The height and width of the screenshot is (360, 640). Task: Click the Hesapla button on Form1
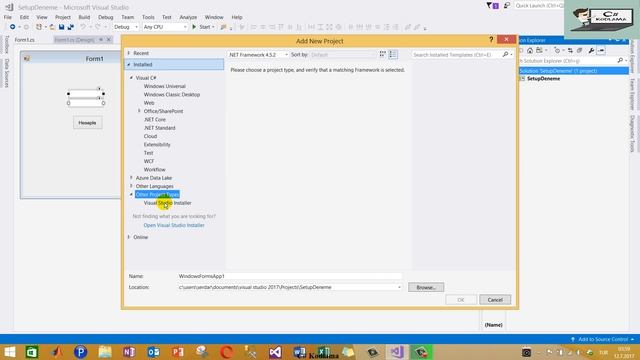[x=87, y=123]
